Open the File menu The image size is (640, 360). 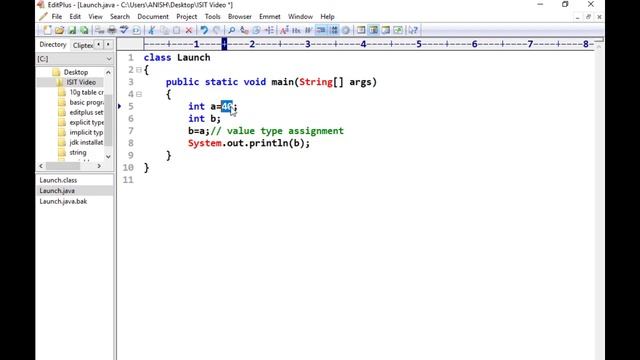pyautogui.click(x=57, y=17)
